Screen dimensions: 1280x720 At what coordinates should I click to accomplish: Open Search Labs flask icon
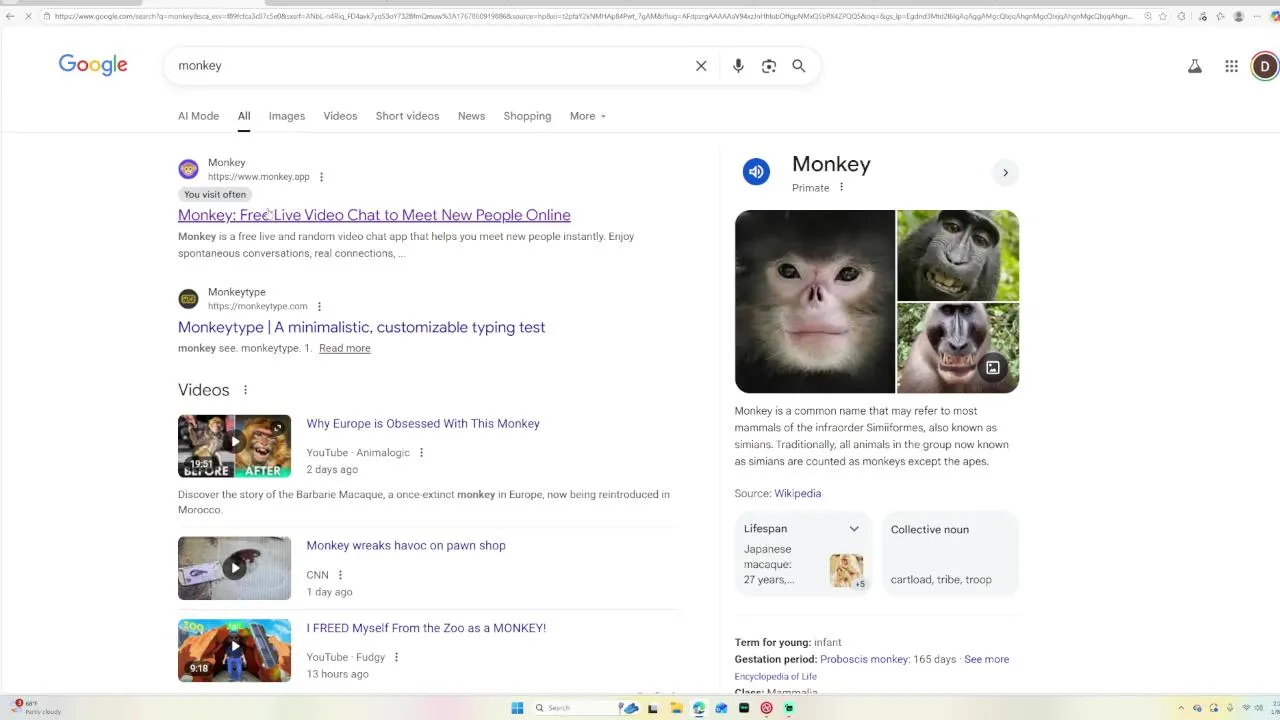point(1194,66)
